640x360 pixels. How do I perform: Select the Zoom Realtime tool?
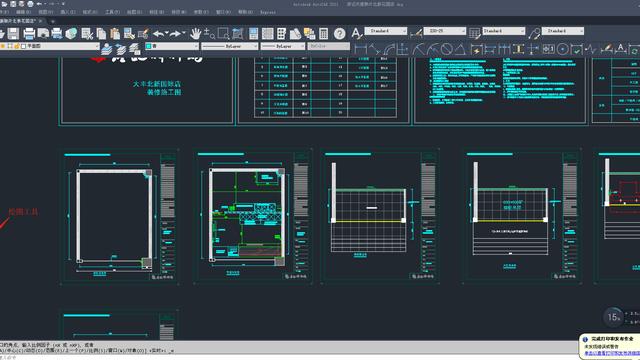209,33
